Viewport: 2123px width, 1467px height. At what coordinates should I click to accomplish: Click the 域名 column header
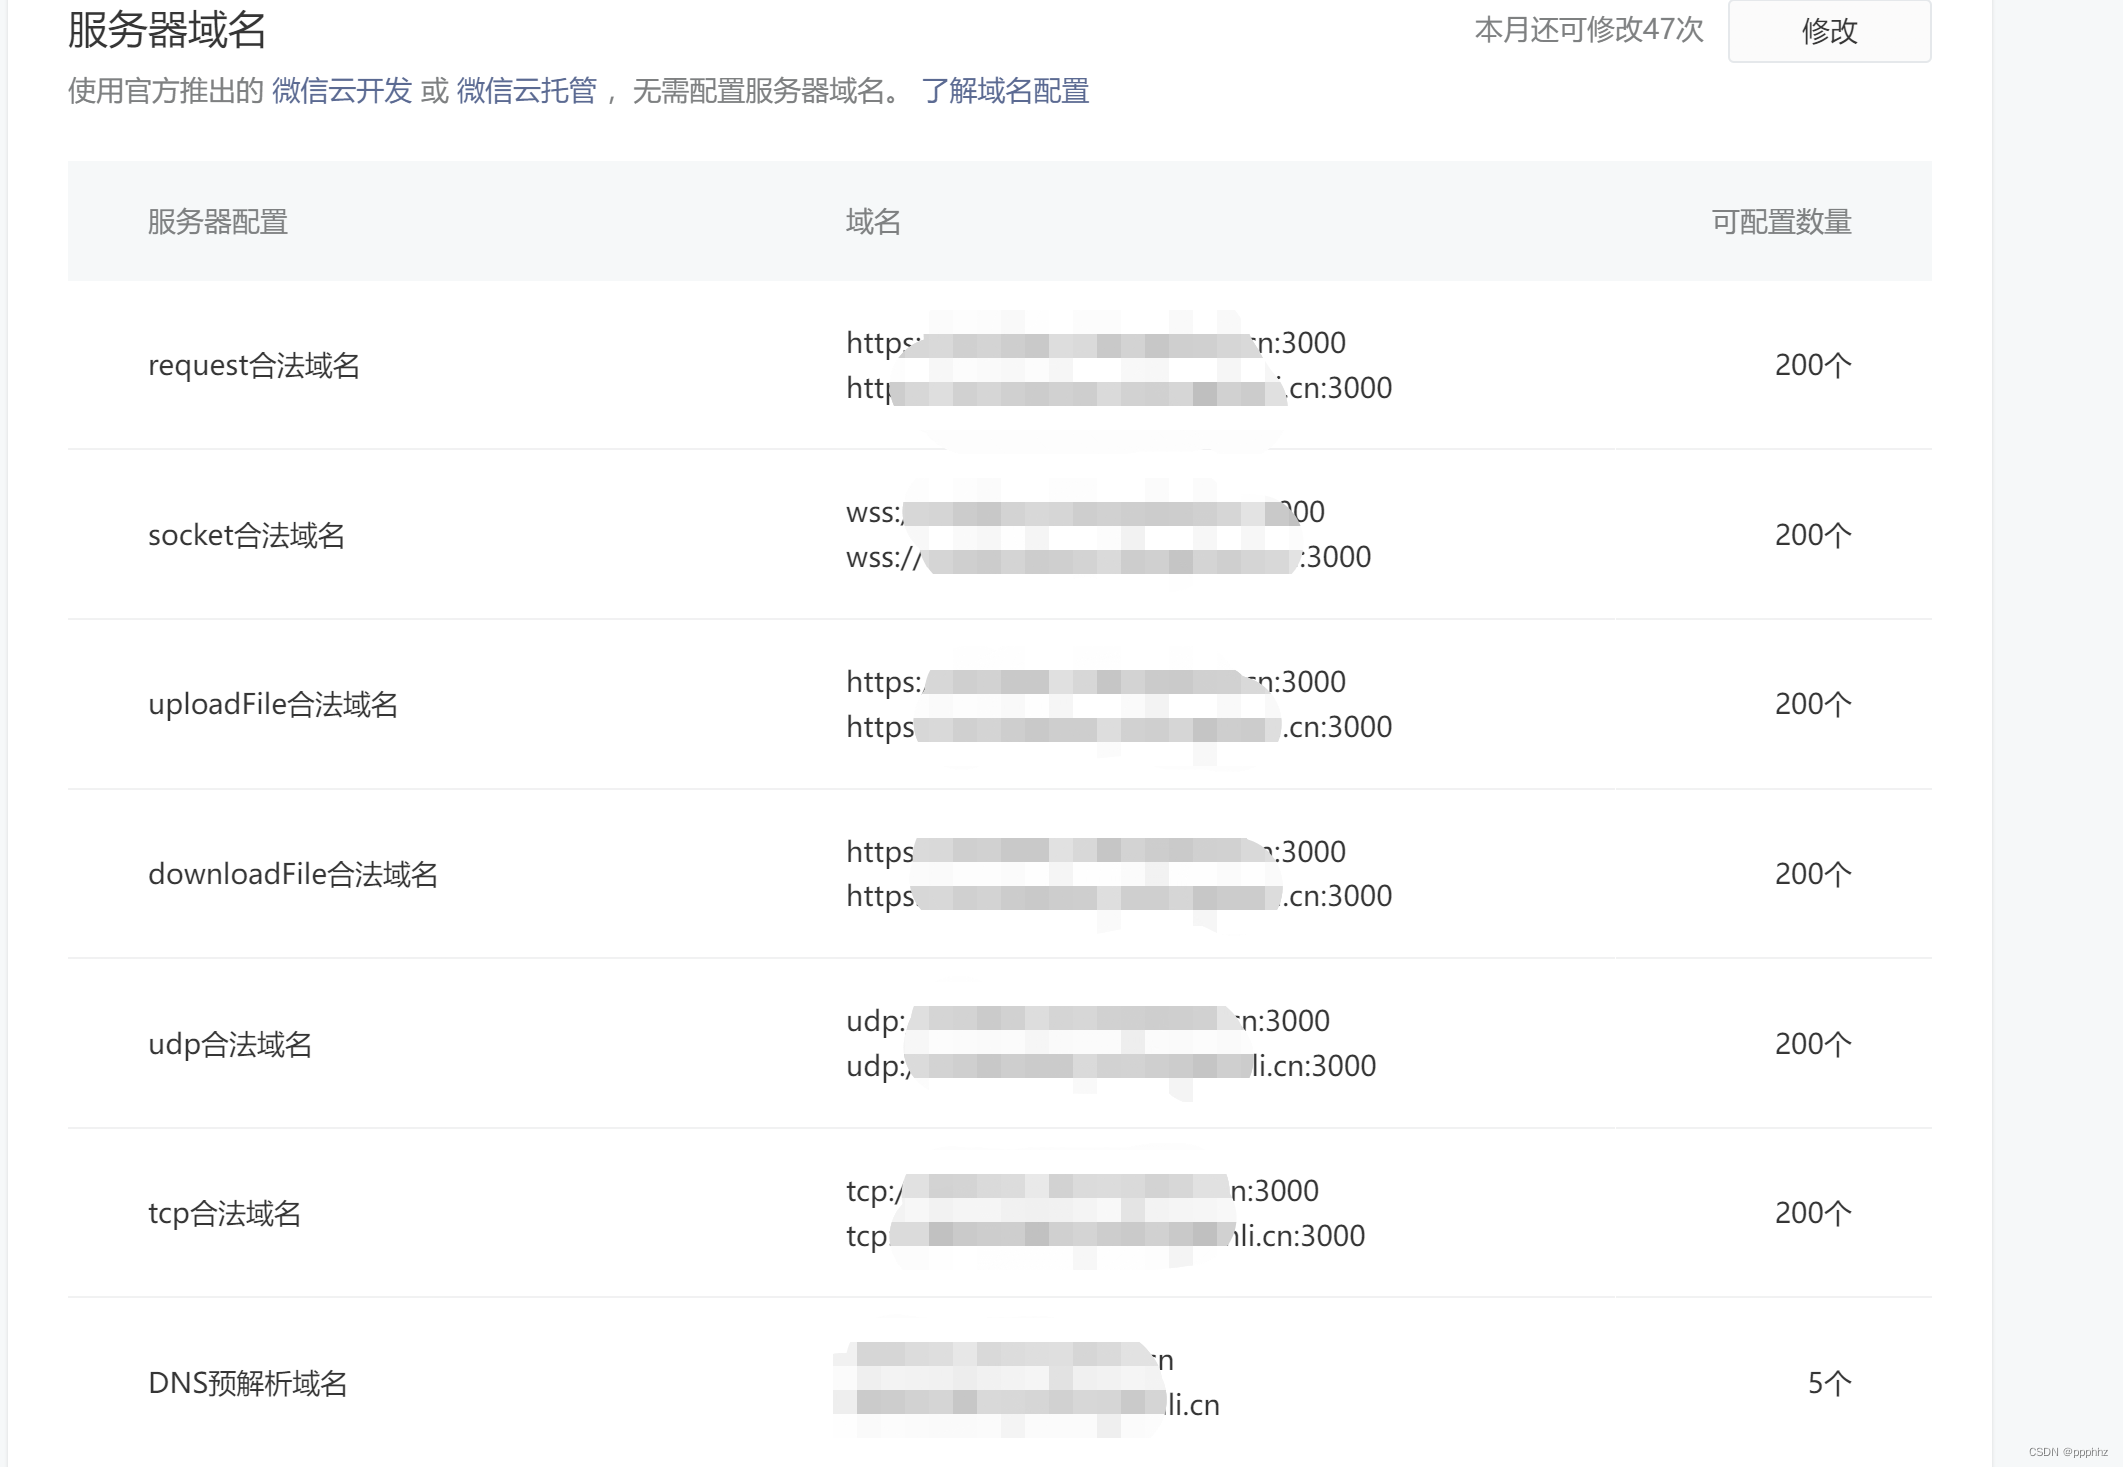[x=873, y=221]
